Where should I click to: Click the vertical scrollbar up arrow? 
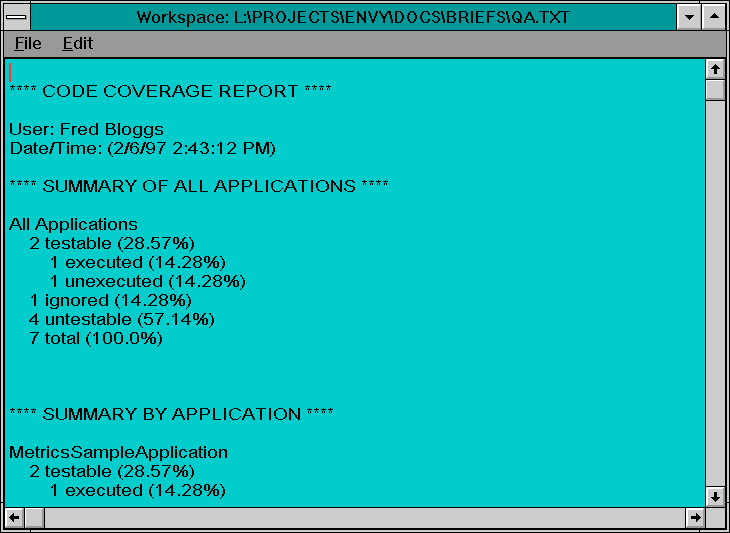(715, 69)
